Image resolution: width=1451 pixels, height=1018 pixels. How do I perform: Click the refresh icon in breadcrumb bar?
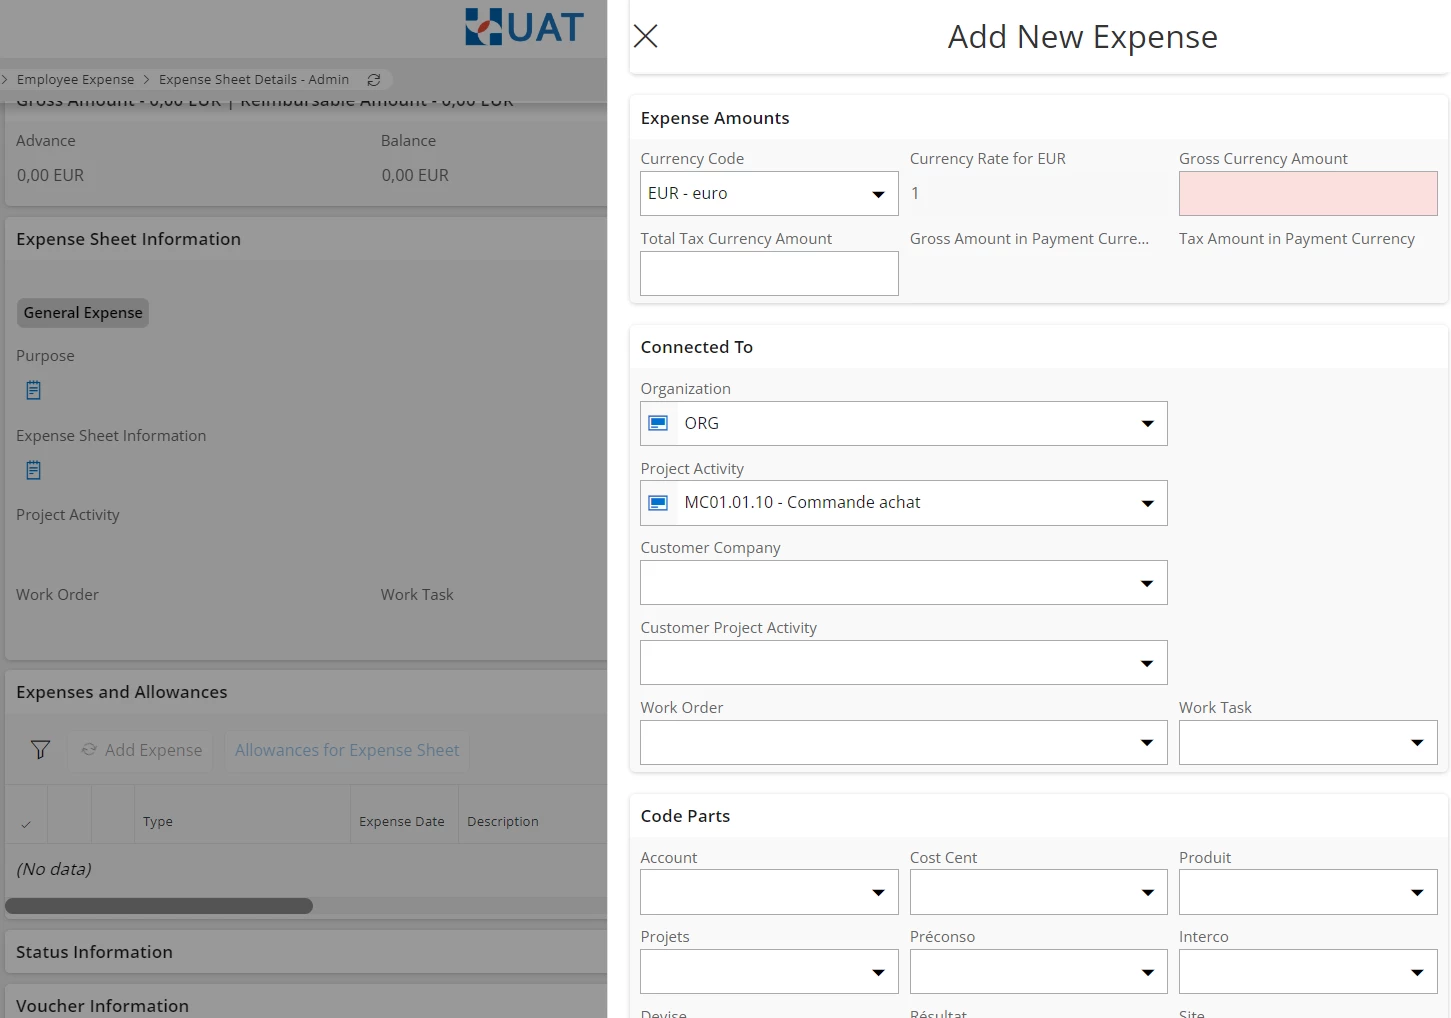(374, 80)
